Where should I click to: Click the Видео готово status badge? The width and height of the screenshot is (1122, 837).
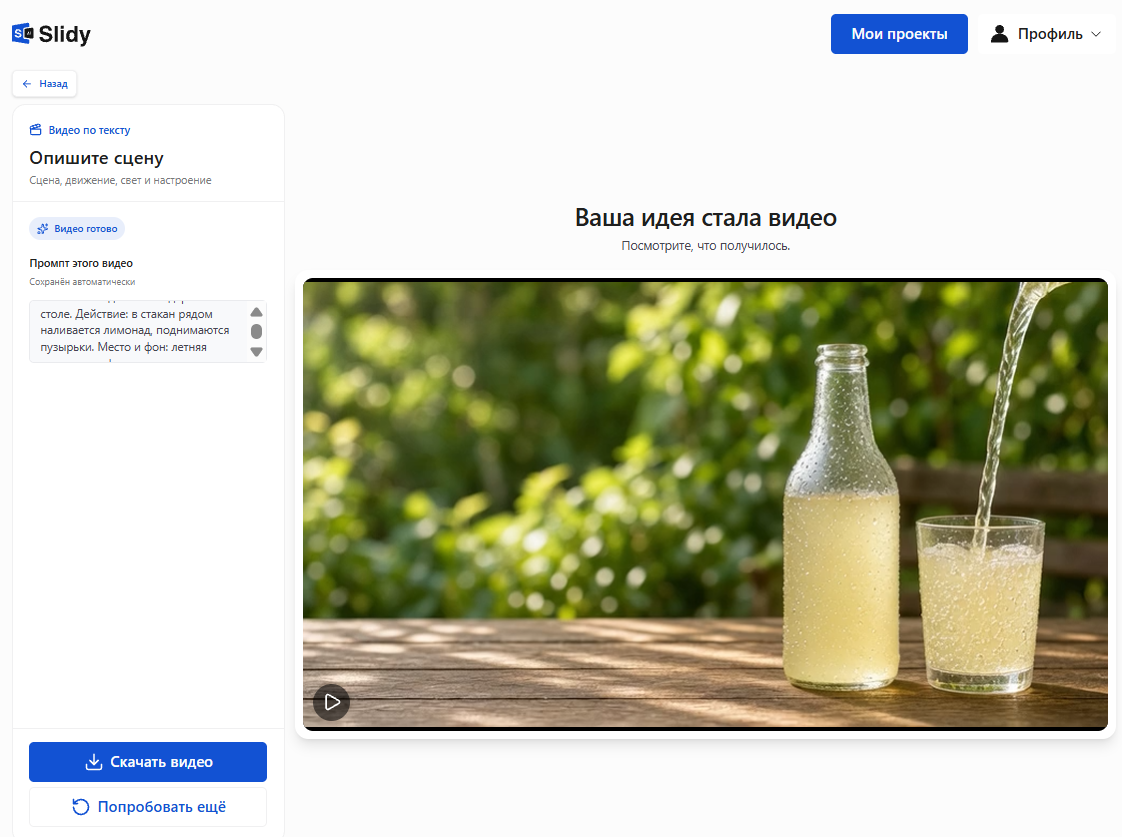[77, 229]
